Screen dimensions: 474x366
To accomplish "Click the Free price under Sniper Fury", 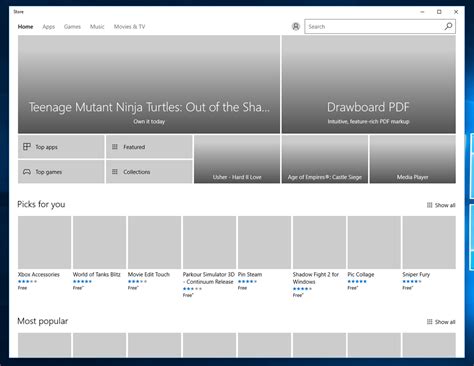I will (x=408, y=288).
